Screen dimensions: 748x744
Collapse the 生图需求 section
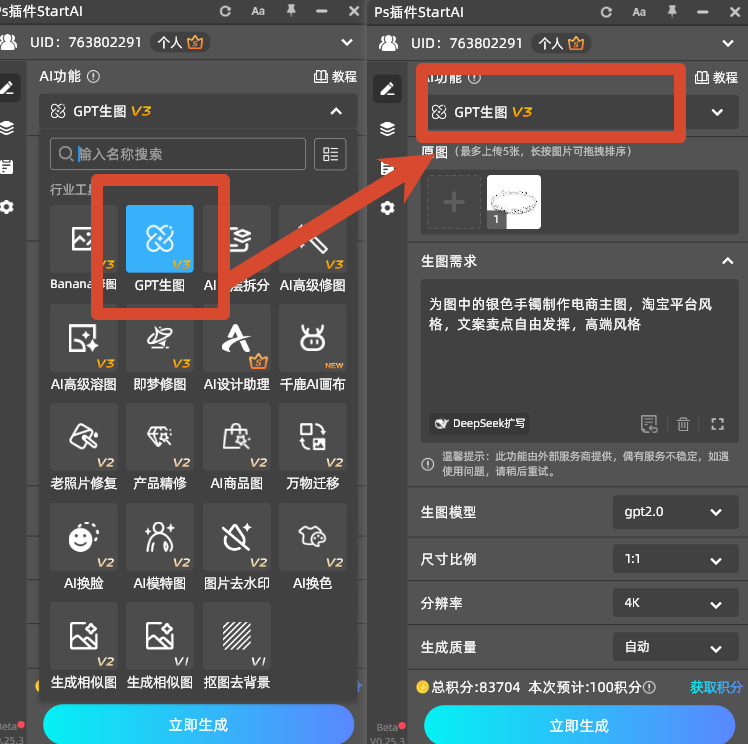(x=727, y=261)
